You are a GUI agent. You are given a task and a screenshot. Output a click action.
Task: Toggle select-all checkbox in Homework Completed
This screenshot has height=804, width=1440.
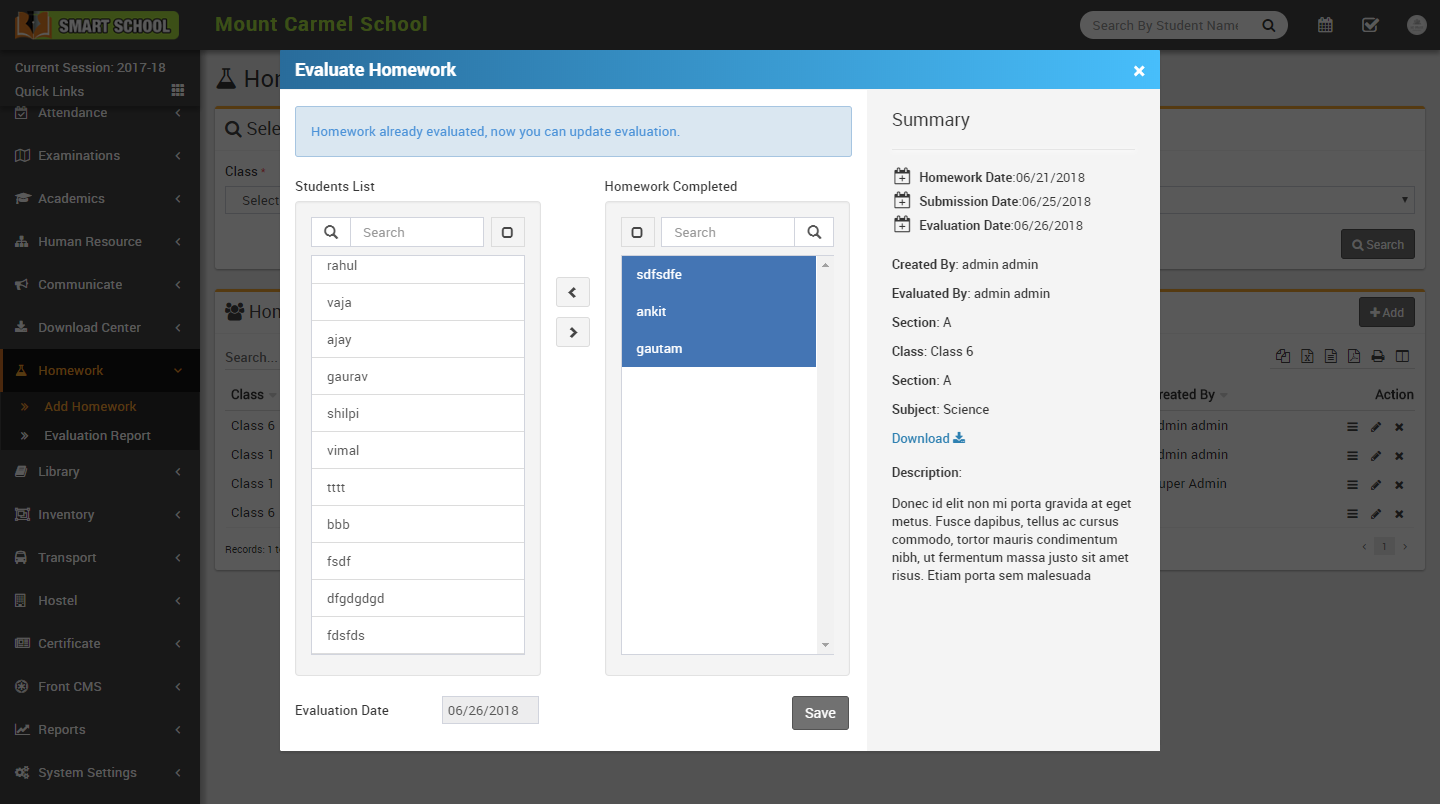click(x=637, y=232)
